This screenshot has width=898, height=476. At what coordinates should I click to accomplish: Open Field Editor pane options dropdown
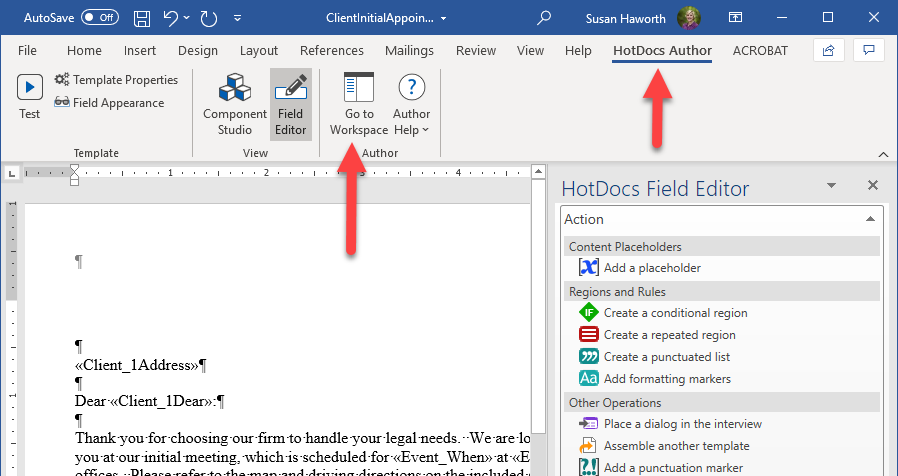pyautogui.click(x=831, y=186)
